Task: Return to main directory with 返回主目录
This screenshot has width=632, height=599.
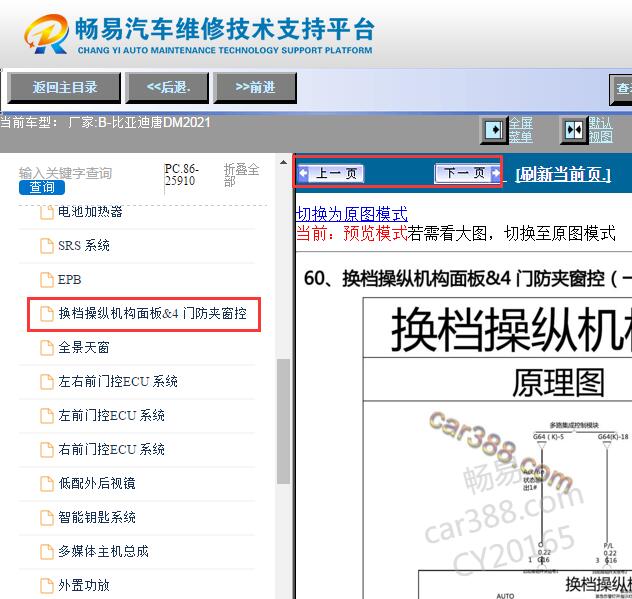Action: point(64,87)
